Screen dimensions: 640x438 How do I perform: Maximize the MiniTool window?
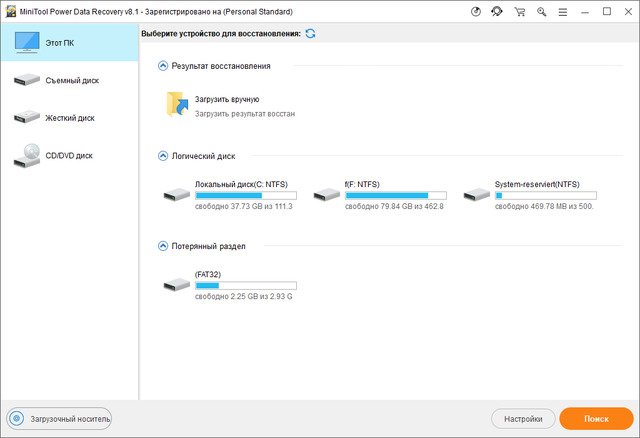tap(607, 11)
